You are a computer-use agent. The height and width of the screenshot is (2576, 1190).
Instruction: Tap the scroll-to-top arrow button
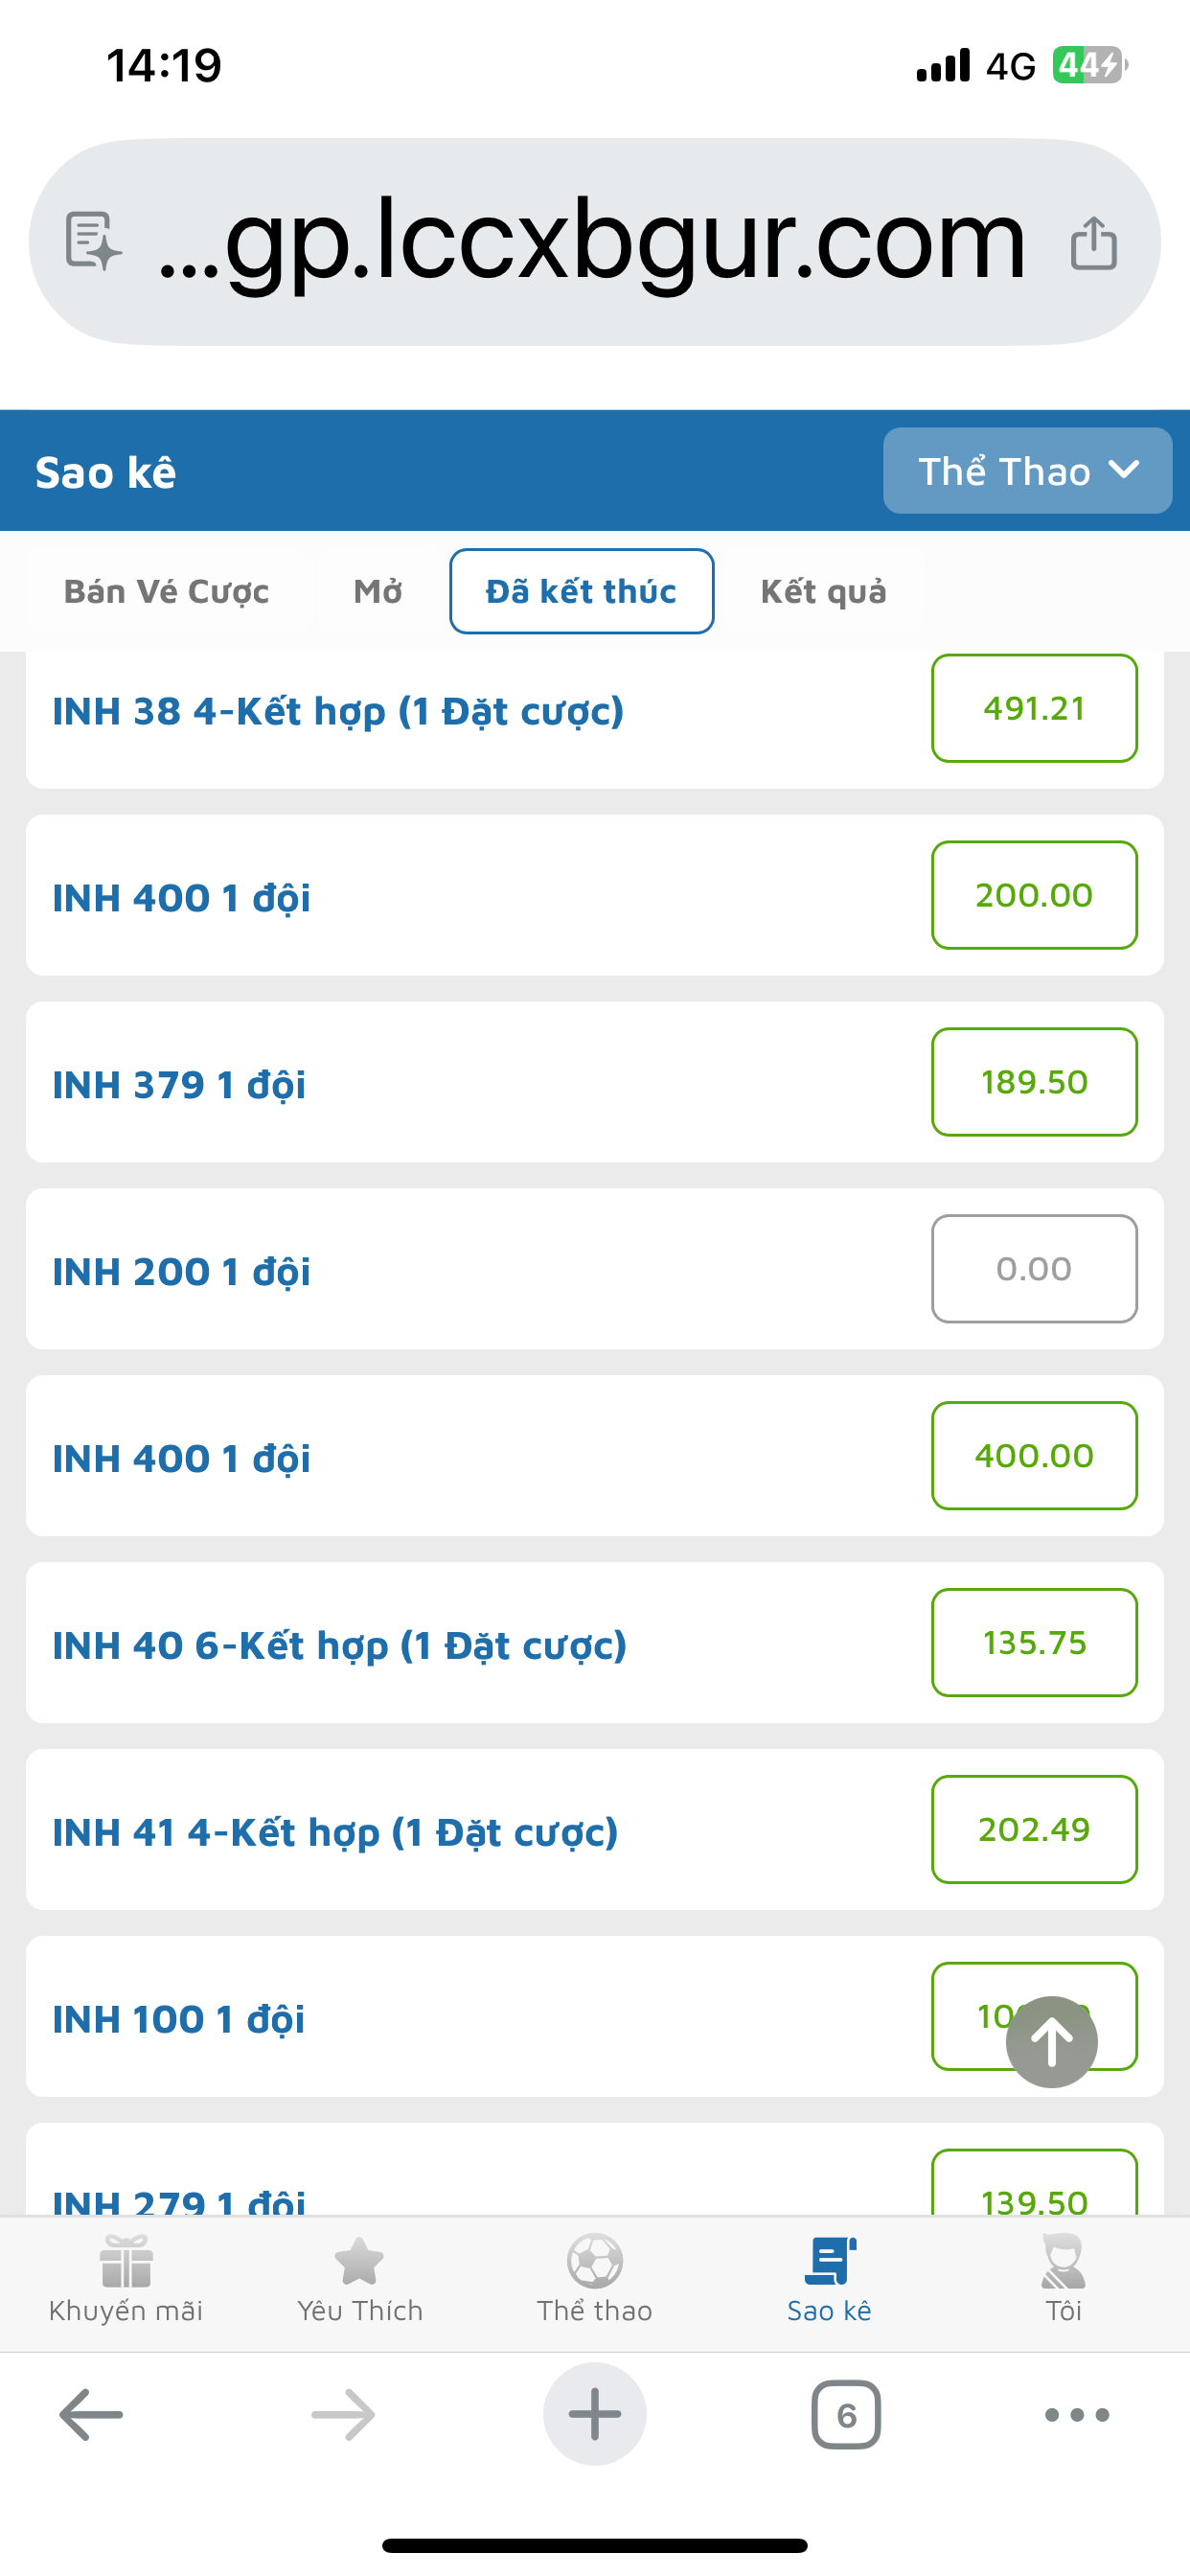point(1051,2041)
